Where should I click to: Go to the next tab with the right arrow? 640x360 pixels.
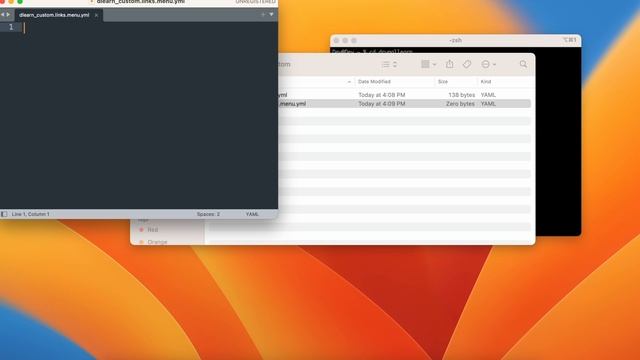8,15
